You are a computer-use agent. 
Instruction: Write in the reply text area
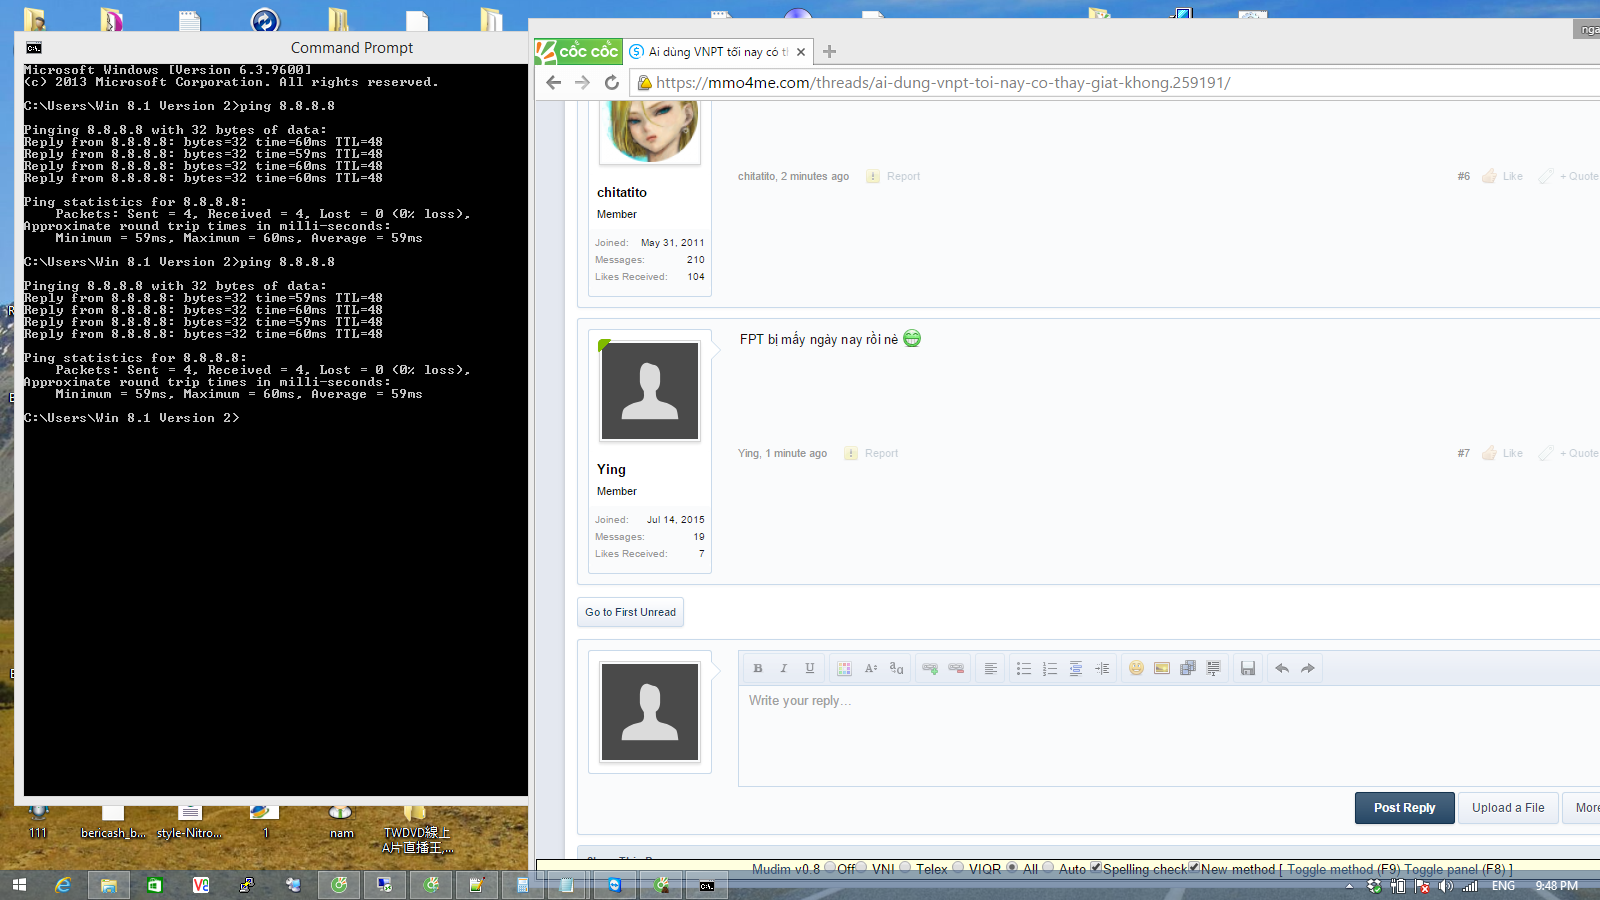point(1169,736)
